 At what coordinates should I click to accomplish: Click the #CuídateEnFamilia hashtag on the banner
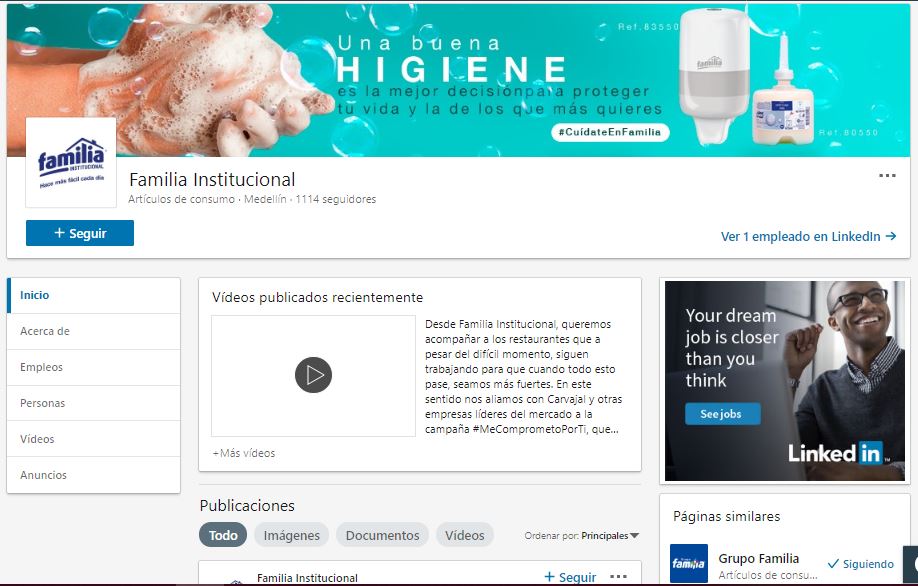[610, 132]
